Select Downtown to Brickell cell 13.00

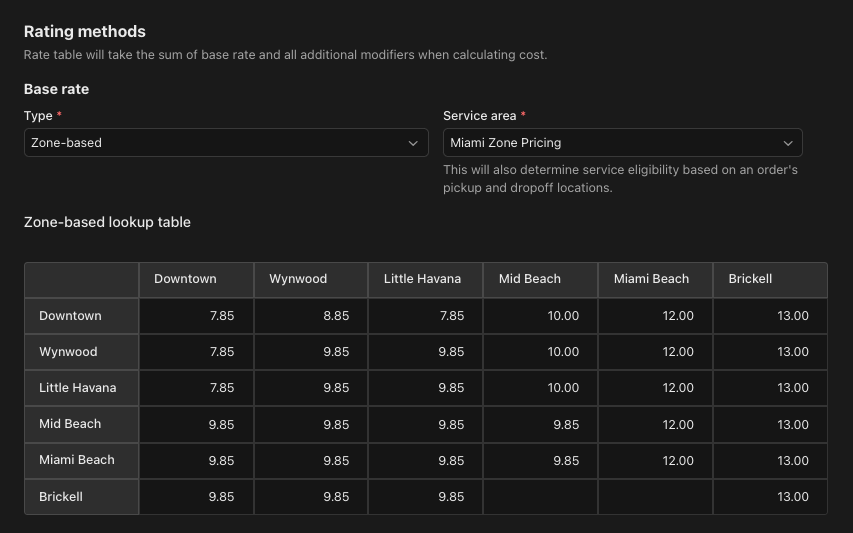click(x=770, y=315)
